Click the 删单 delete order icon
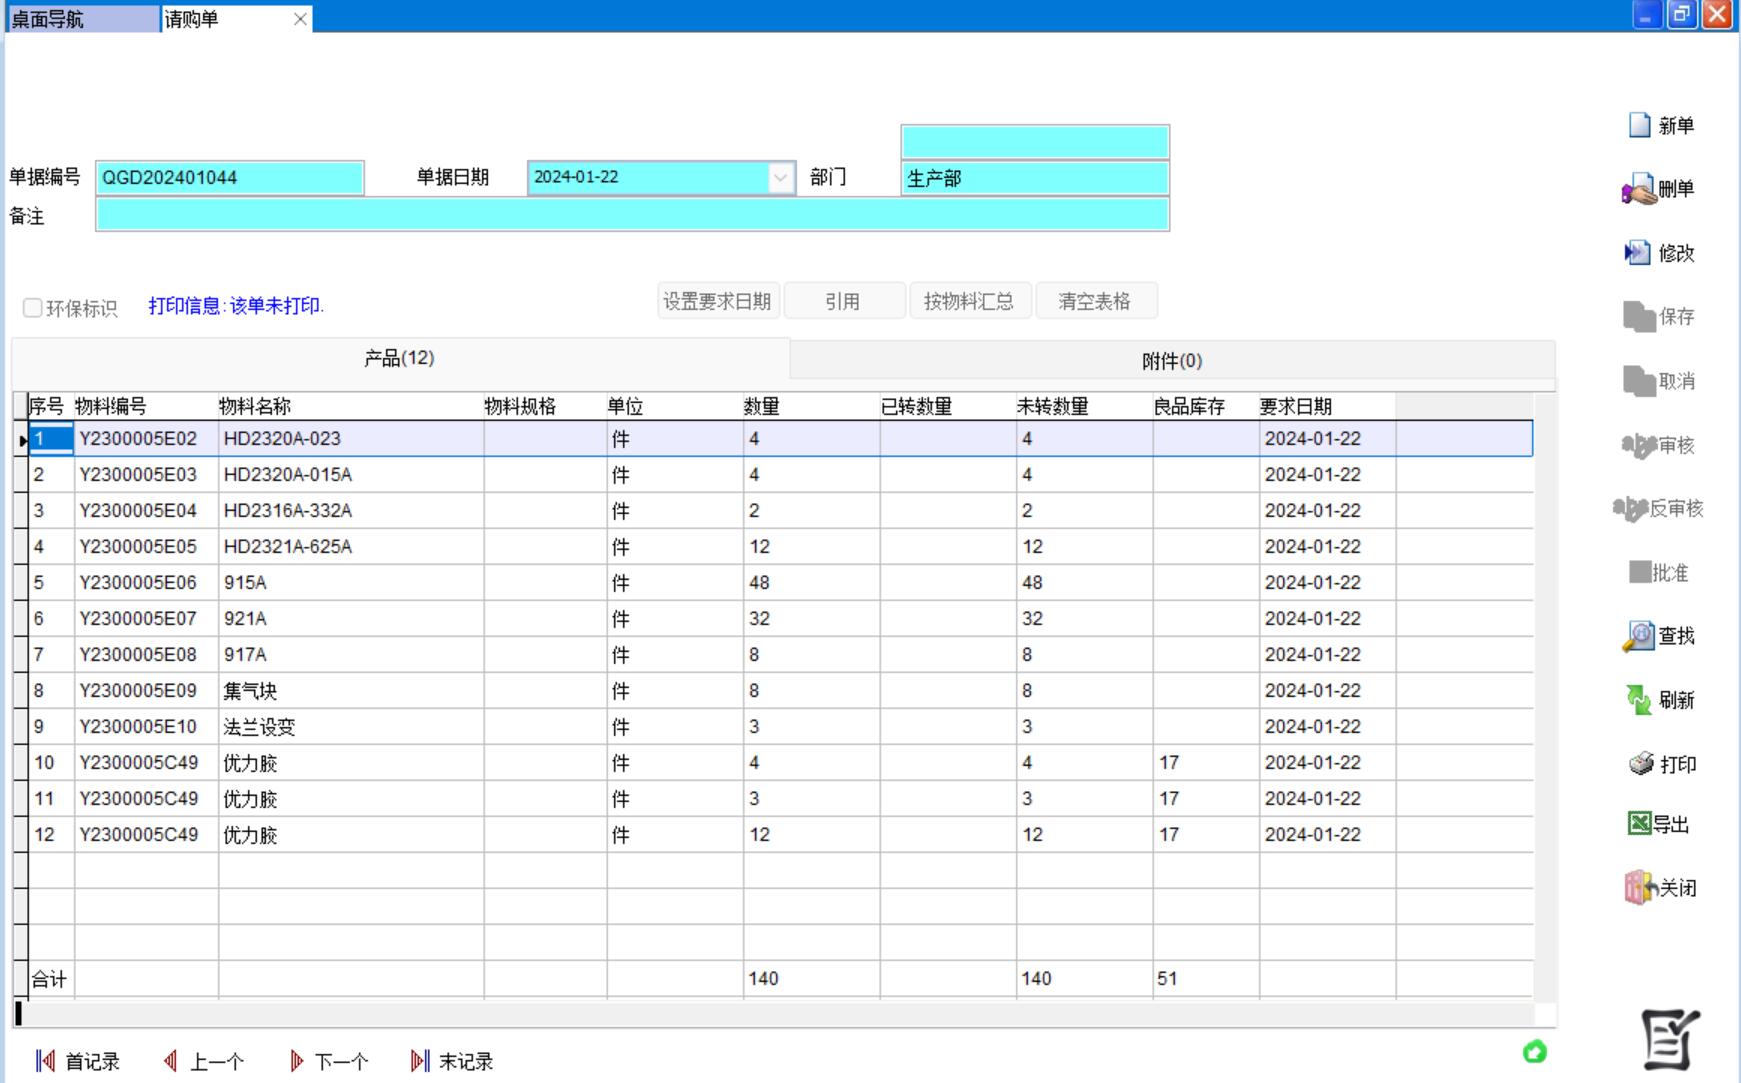Screen dimensions: 1741x1083 point(1639,189)
